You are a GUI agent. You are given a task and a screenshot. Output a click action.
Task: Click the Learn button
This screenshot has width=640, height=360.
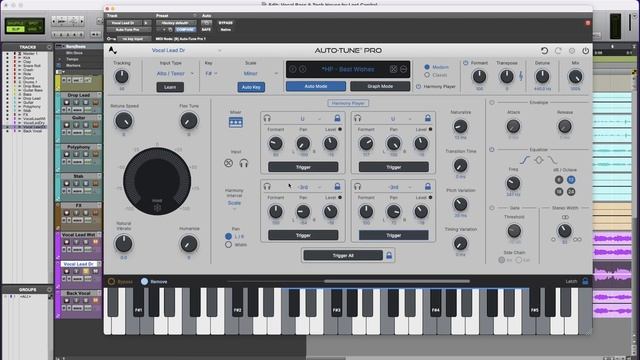[x=170, y=87]
